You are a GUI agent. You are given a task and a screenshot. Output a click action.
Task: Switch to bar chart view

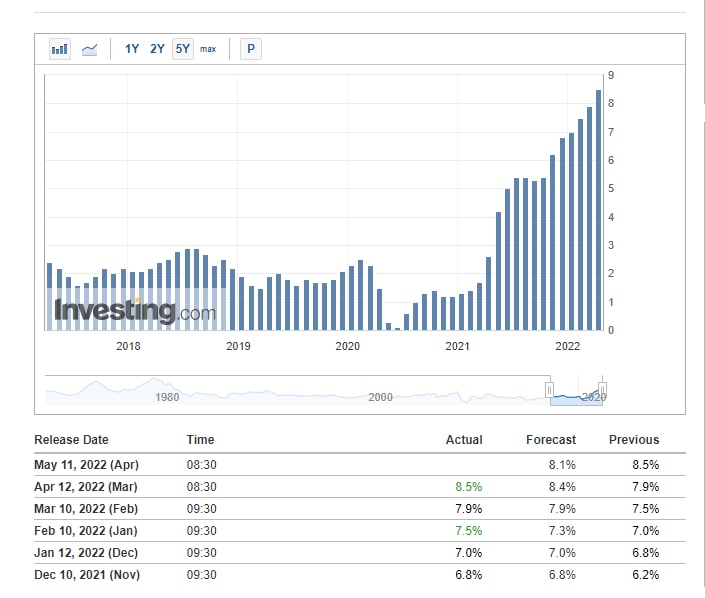coord(60,49)
